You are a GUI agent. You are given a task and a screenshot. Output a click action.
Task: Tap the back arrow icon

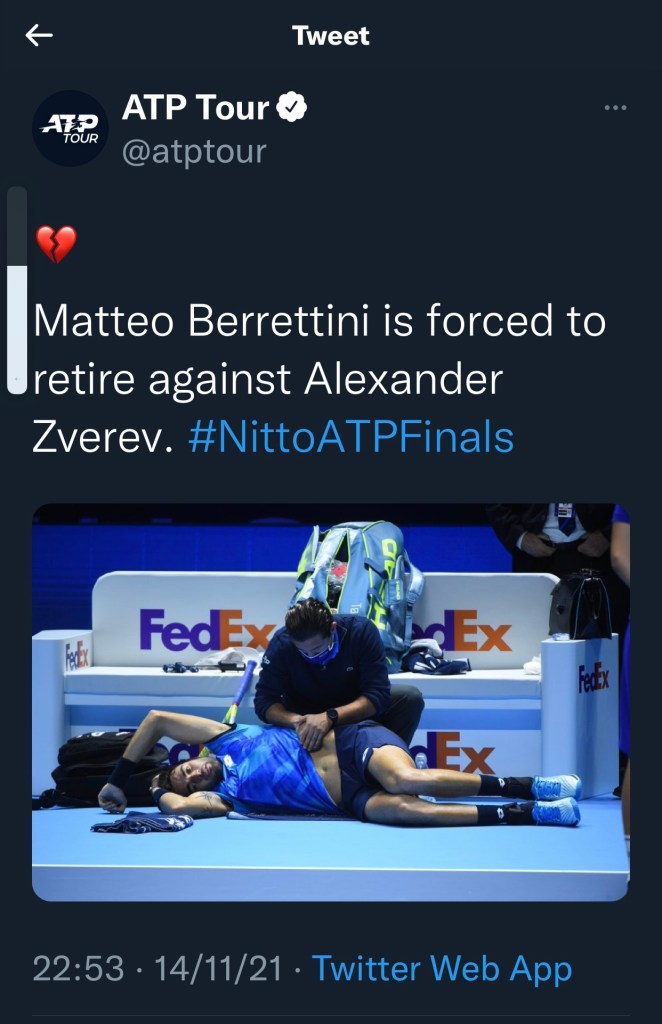(x=39, y=35)
